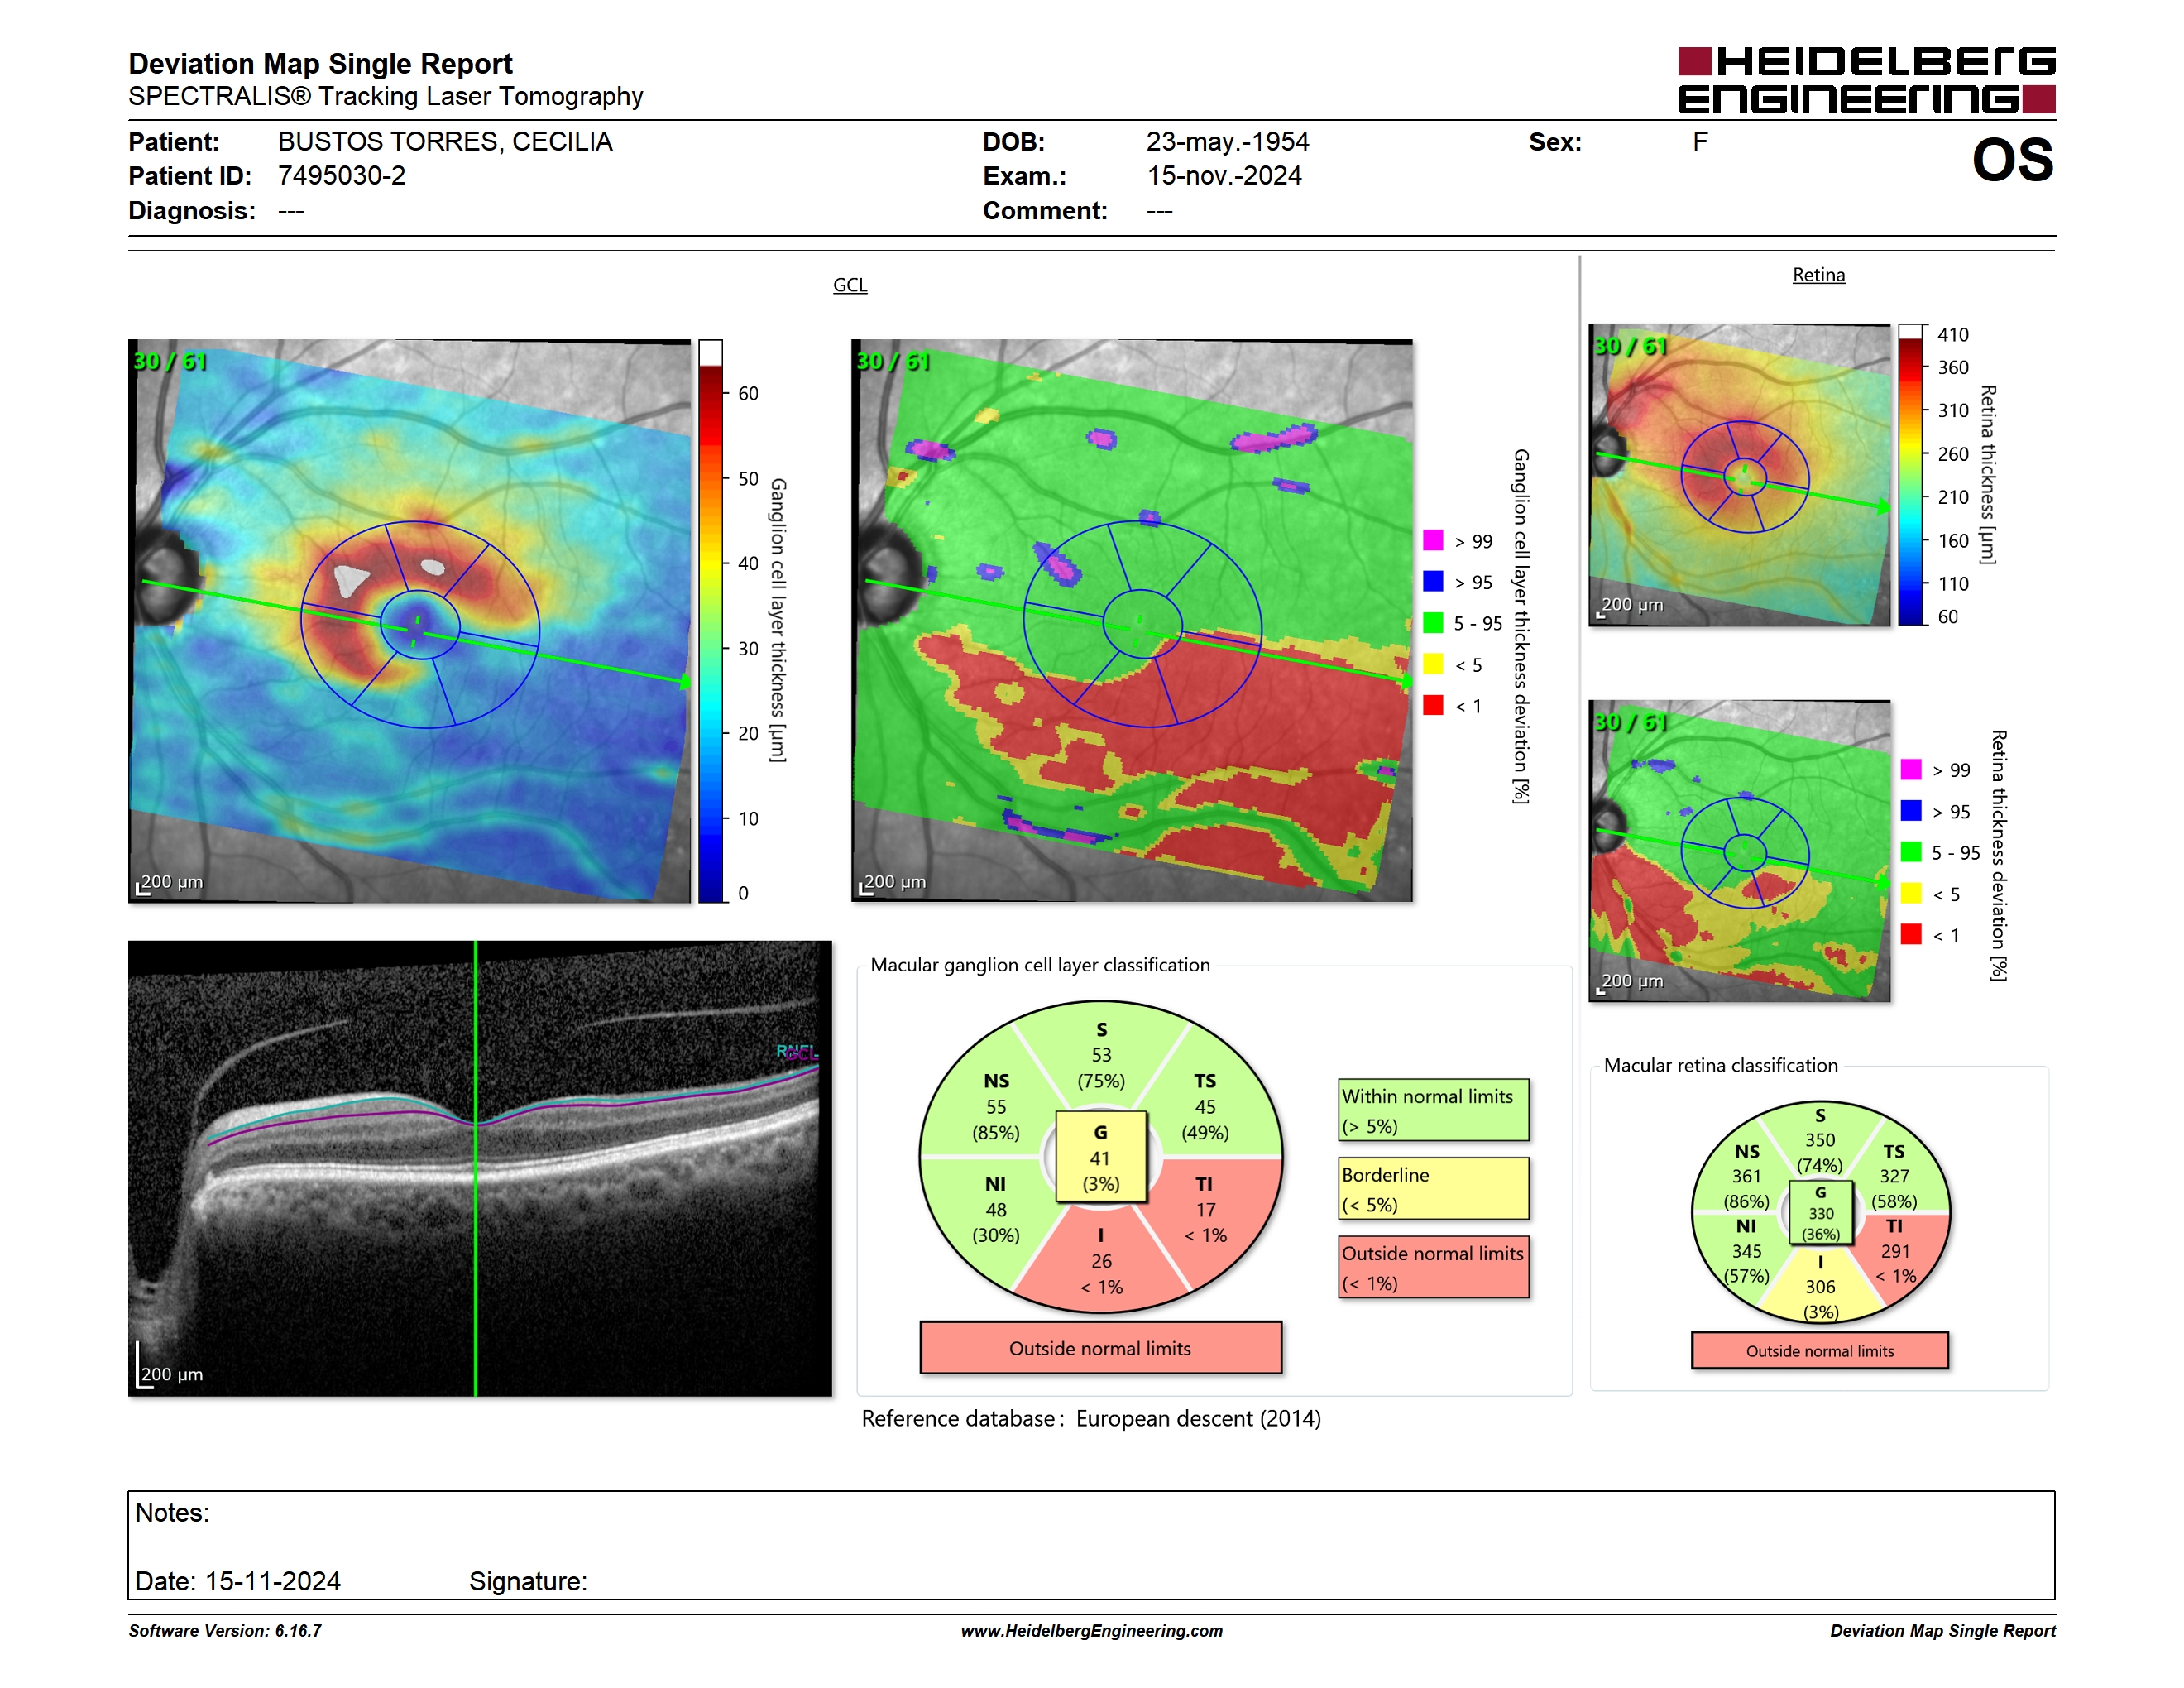Click the GCL Outside normal limits result bar

pyautogui.click(x=1100, y=1348)
